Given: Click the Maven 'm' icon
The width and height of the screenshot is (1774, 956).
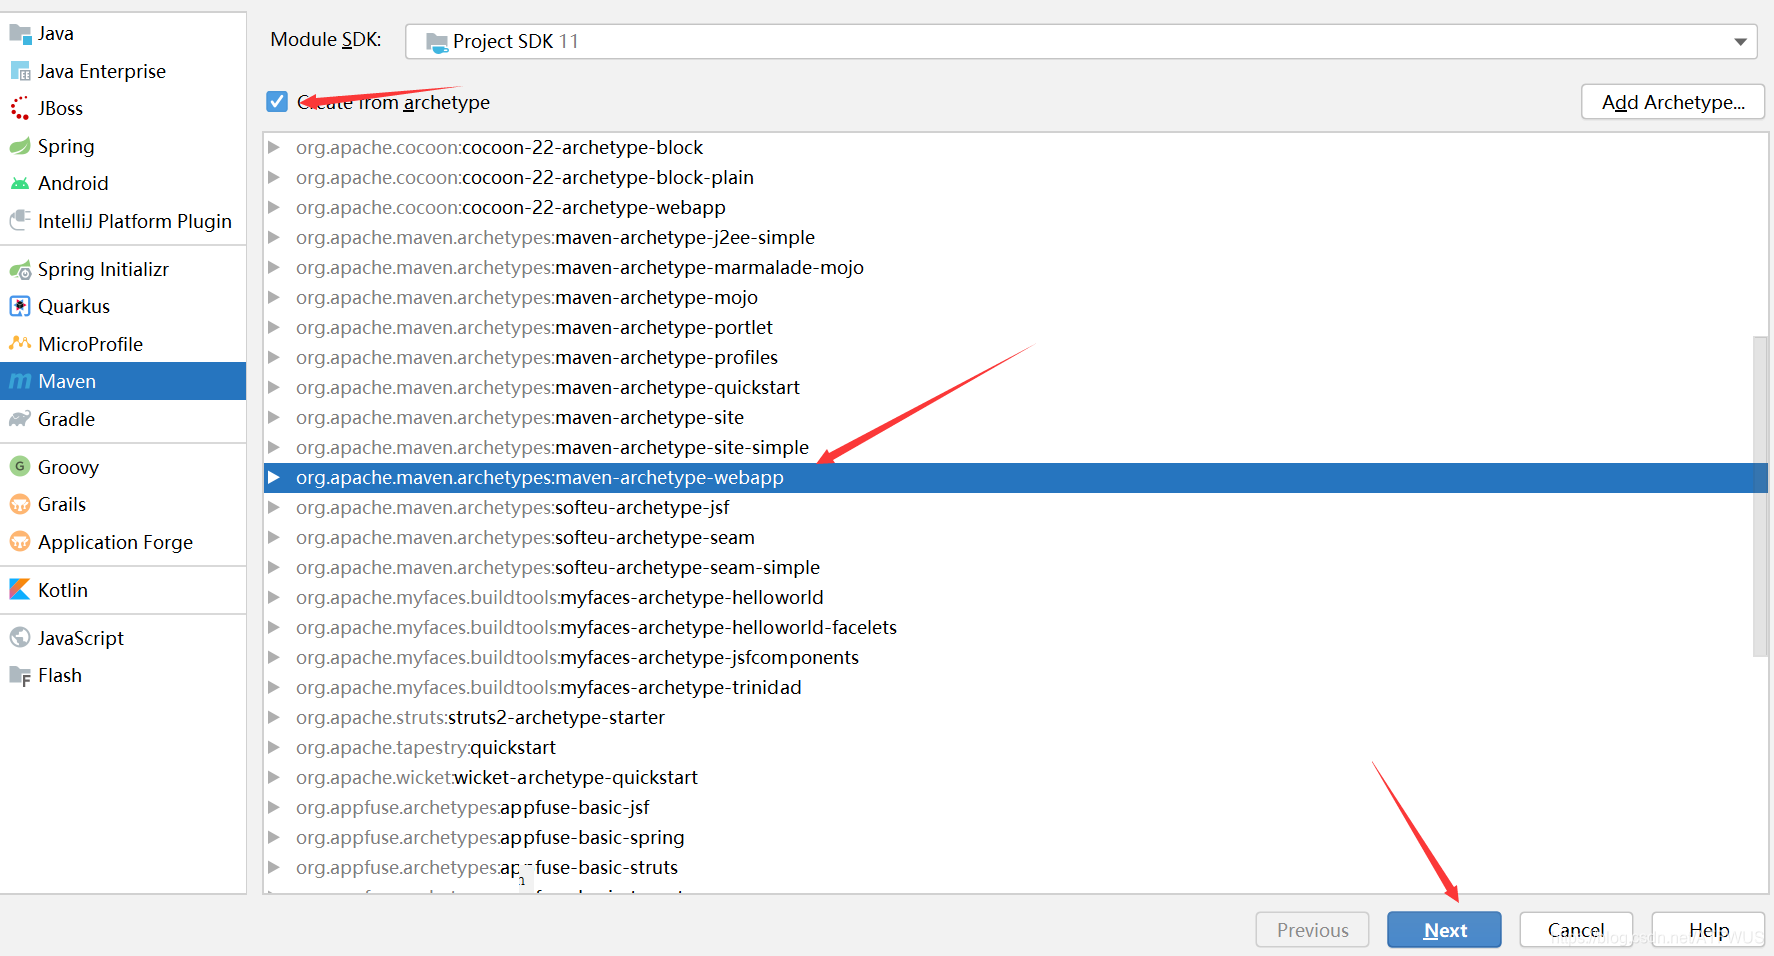Looking at the screenshot, I should click(20, 381).
